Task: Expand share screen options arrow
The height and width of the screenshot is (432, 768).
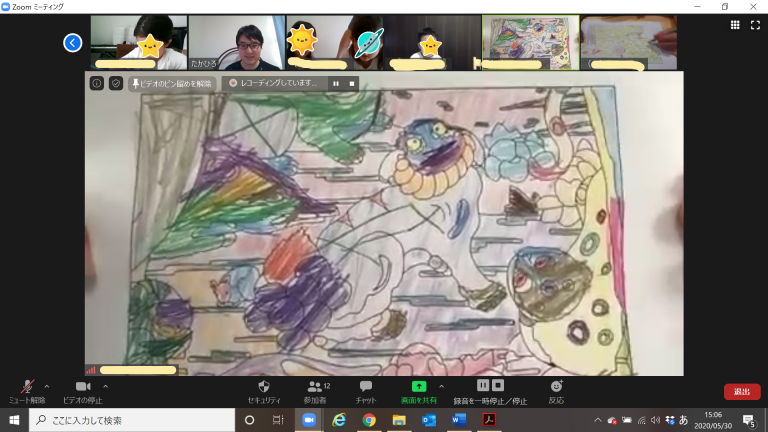Action: 441,385
